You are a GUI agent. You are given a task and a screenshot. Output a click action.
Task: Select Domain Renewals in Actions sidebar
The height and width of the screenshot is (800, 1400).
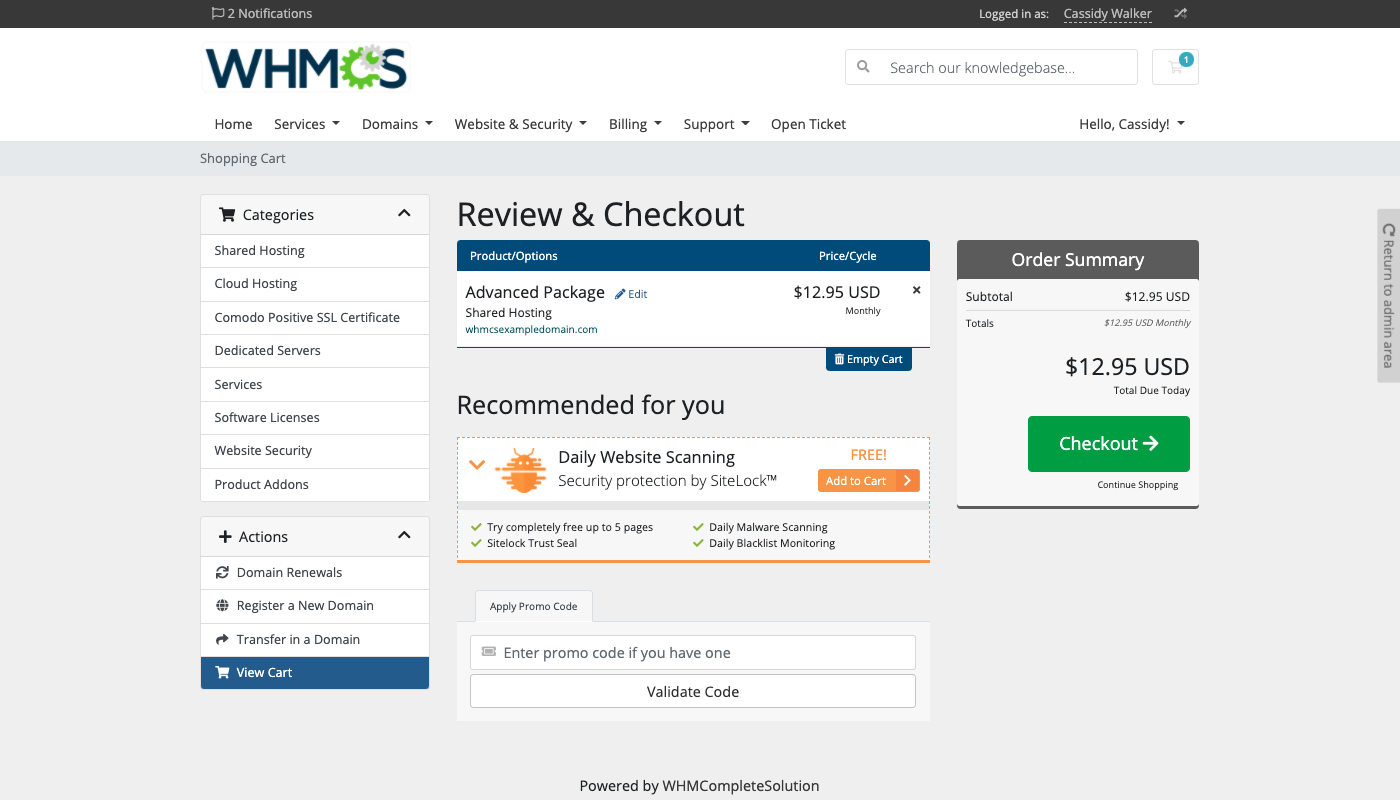(x=289, y=573)
